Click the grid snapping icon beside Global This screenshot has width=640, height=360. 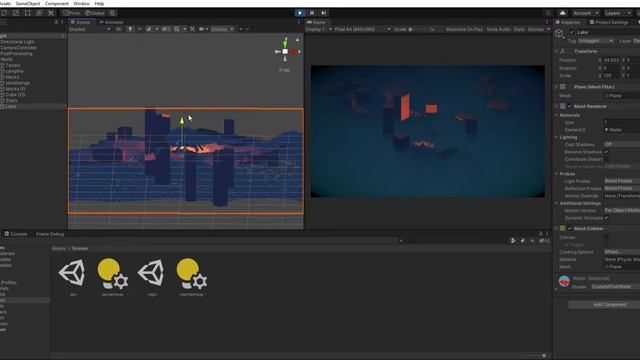click(x=113, y=13)
